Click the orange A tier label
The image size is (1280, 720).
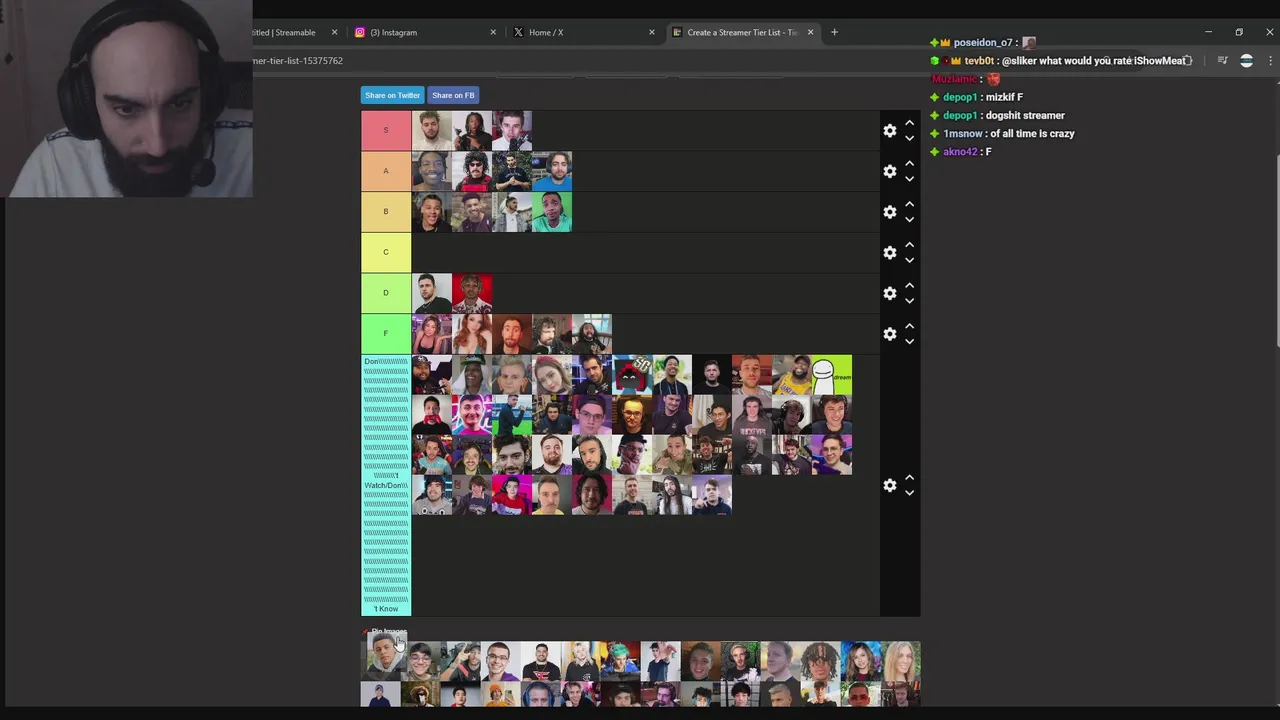tap(386, 171)
